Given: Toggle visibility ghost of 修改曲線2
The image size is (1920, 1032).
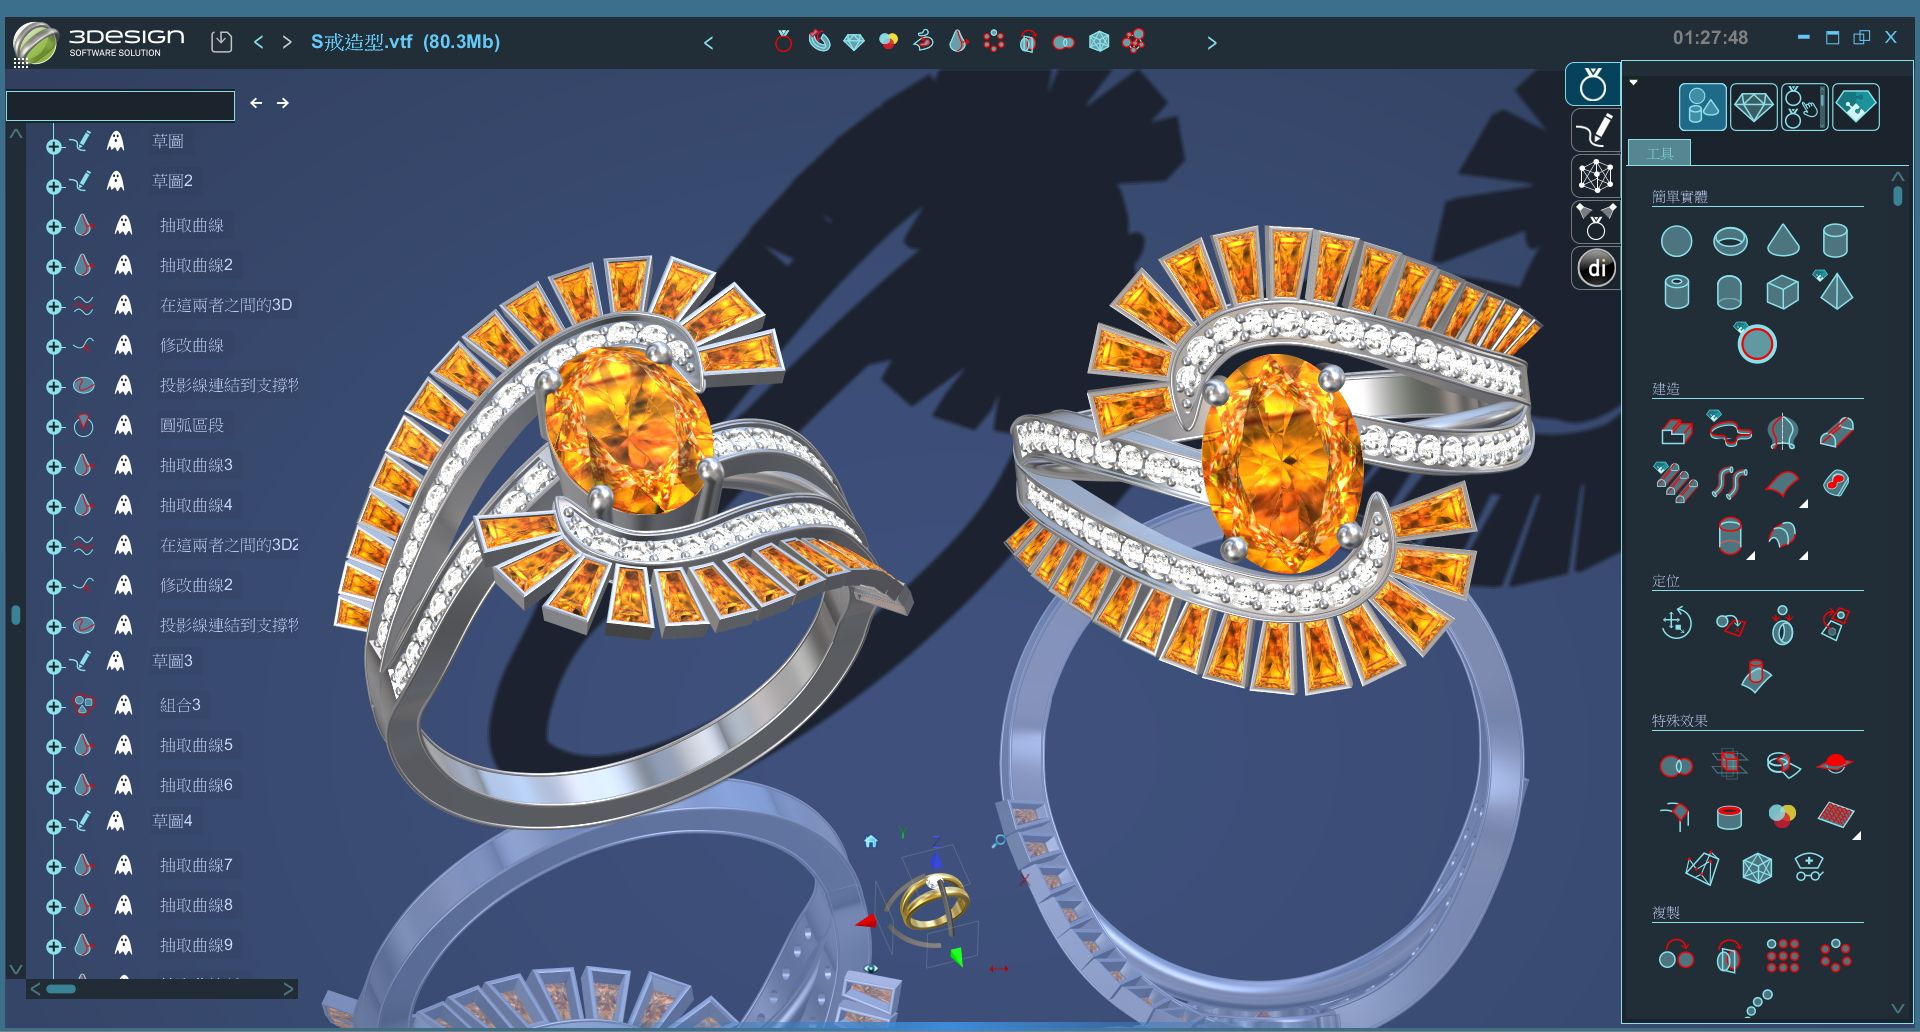Looking at the screenshot, I should 124,585.
